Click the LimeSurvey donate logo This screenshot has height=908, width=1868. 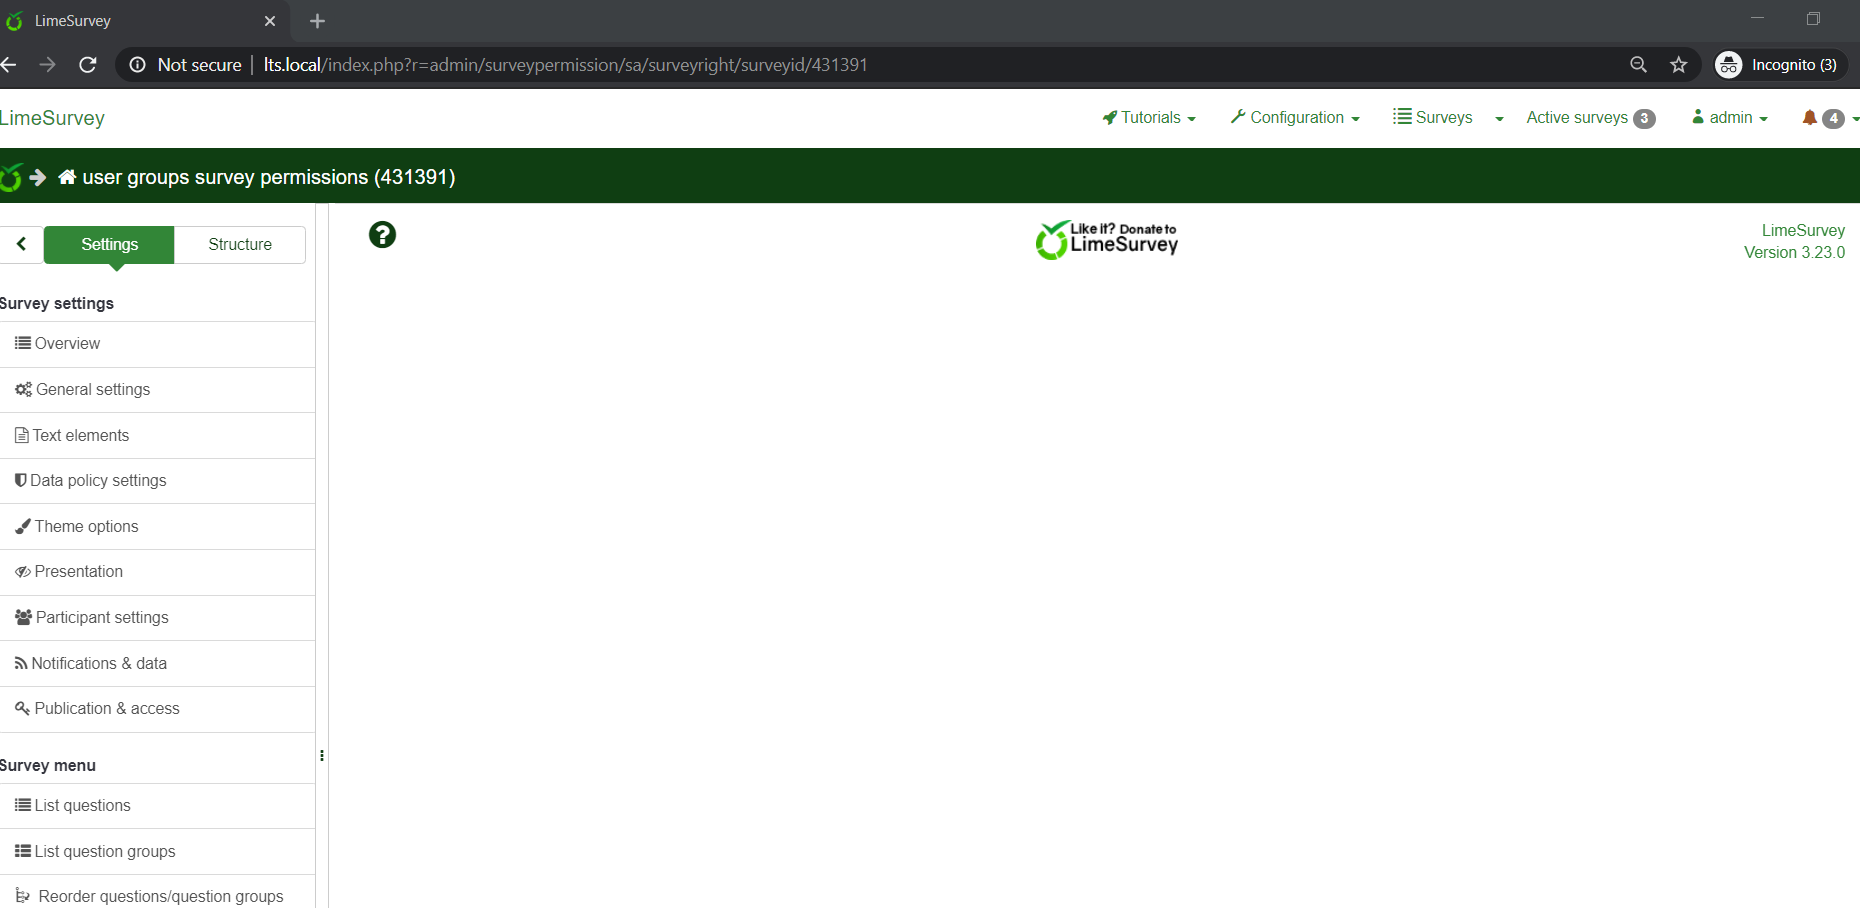1106,240
